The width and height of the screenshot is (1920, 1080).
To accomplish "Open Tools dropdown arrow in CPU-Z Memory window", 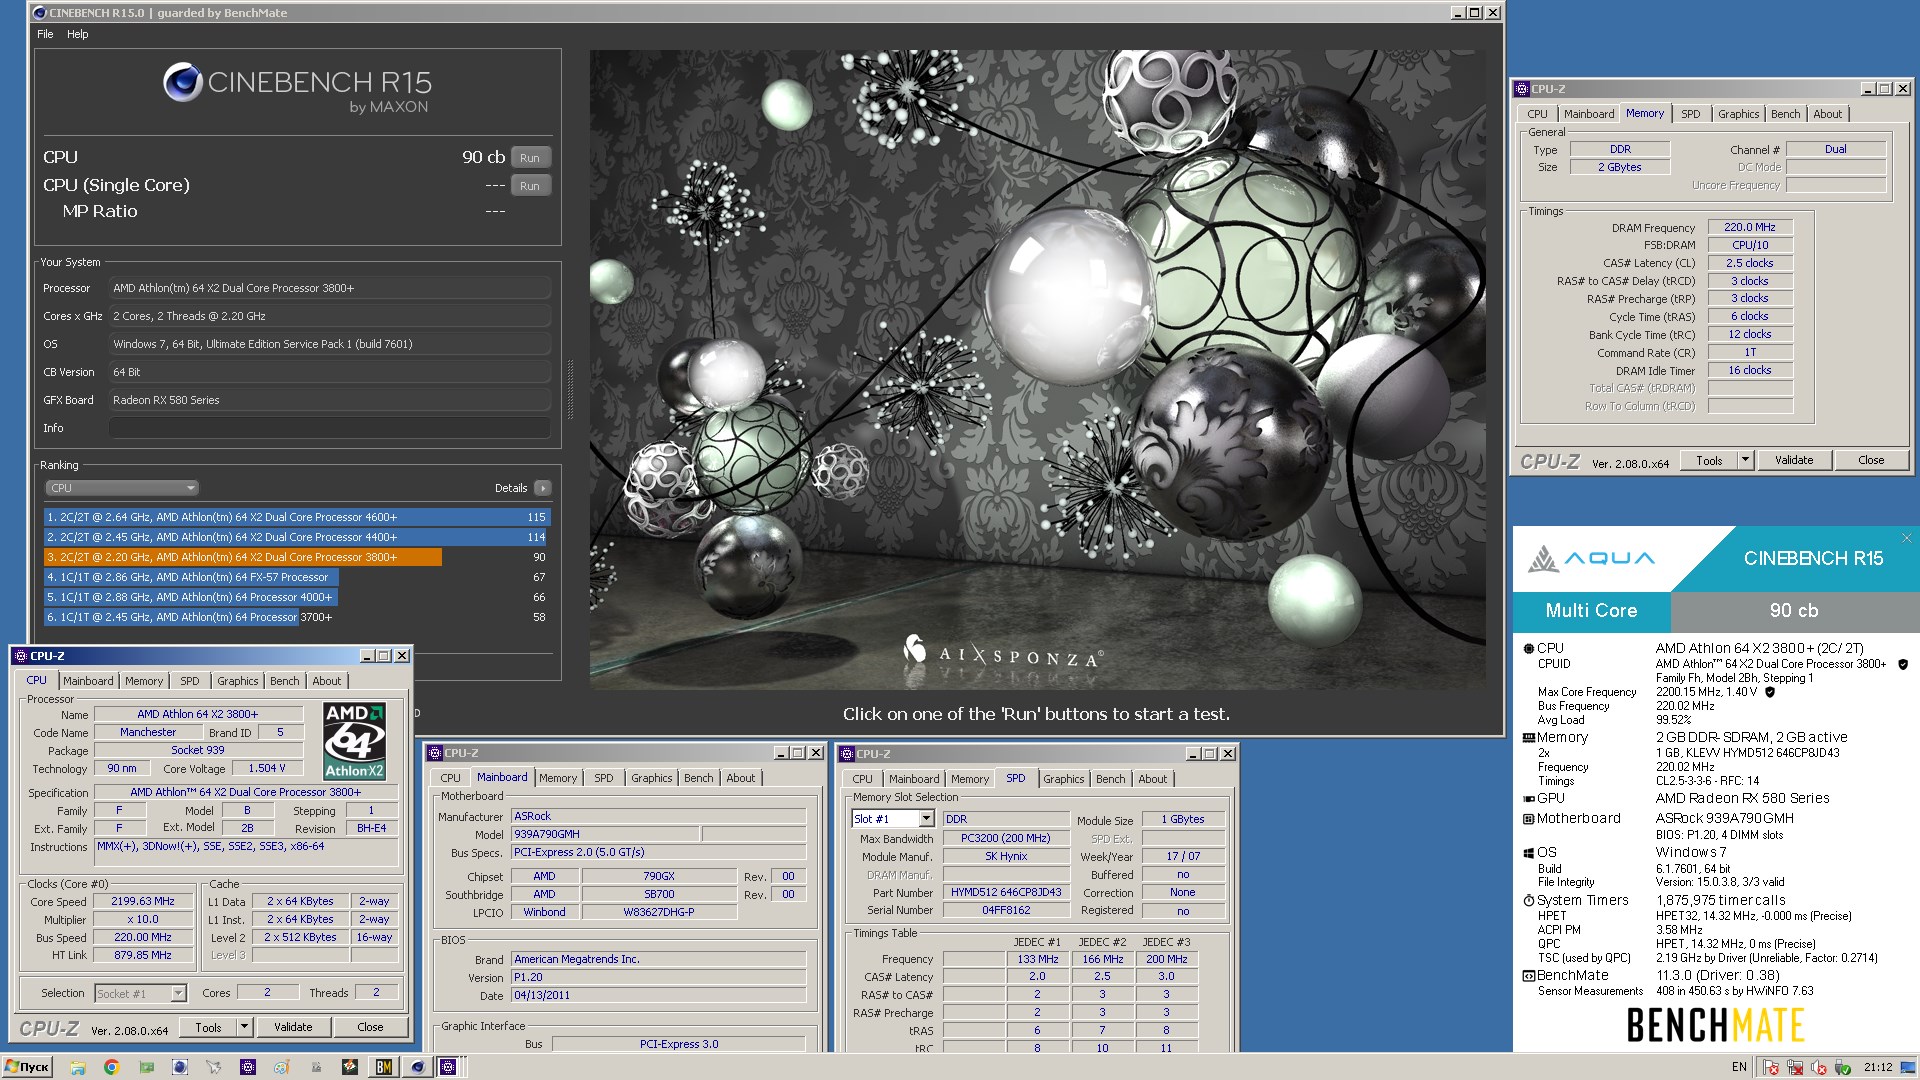I will [x=1745, y=460].
